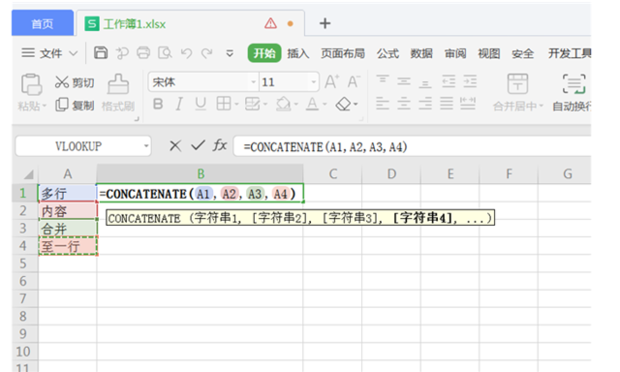Click the clear formatting eraser icon

[x=343, y=104]
